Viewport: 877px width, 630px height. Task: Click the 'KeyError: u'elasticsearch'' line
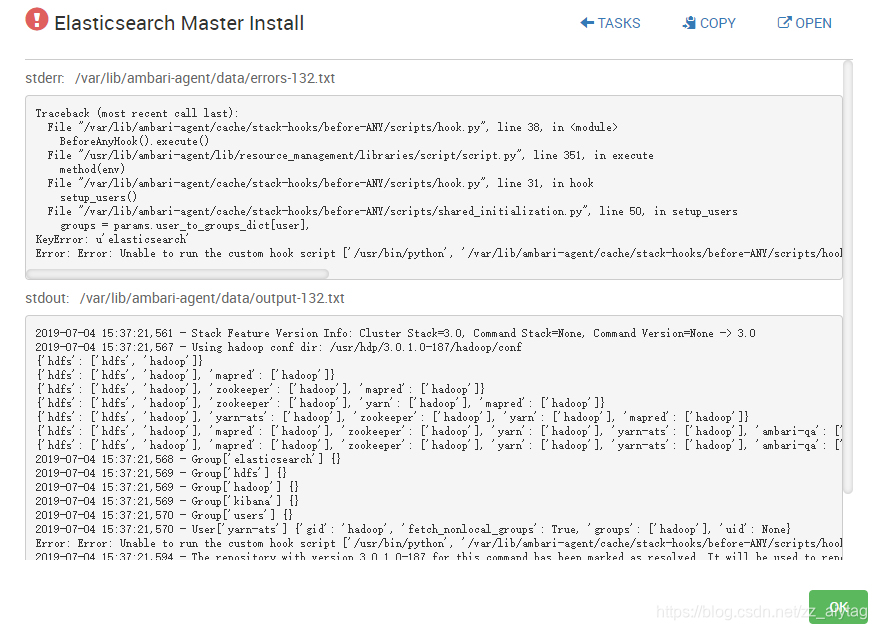click(112, 239)
